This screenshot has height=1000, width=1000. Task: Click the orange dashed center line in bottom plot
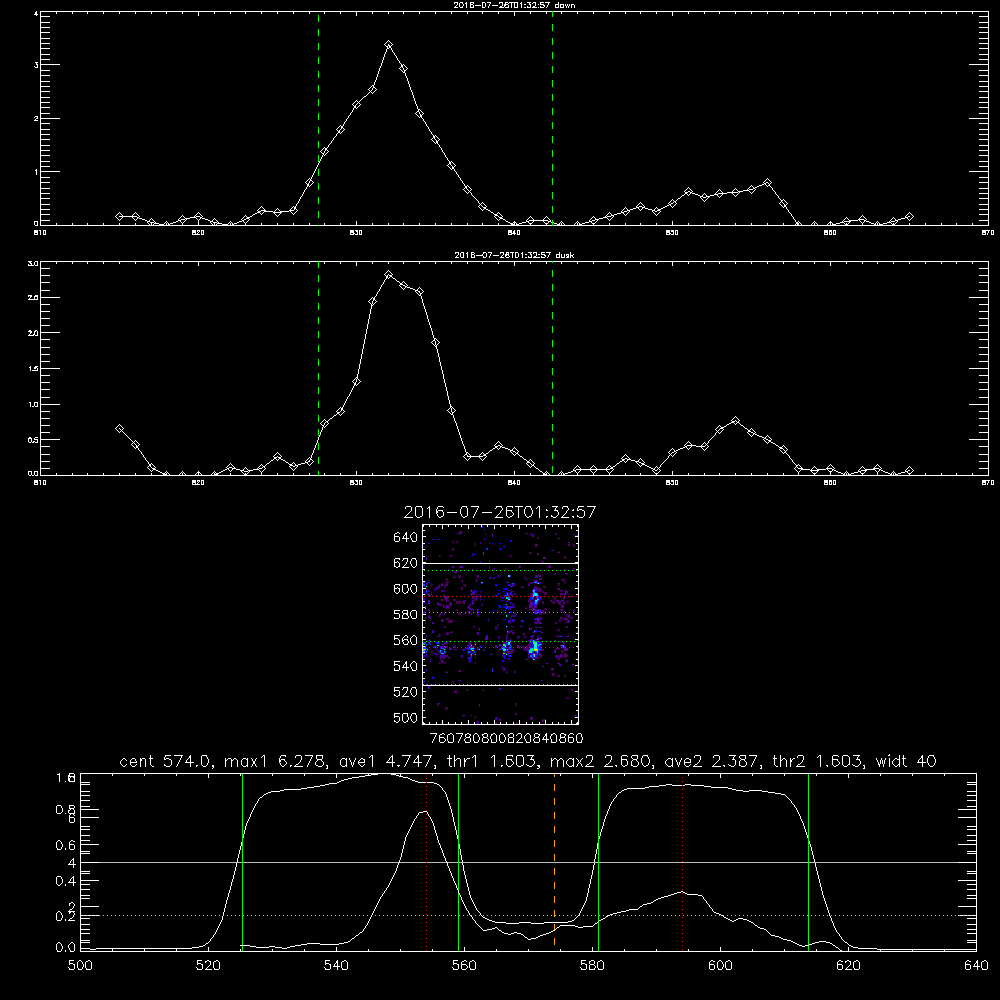coord(554,861)
